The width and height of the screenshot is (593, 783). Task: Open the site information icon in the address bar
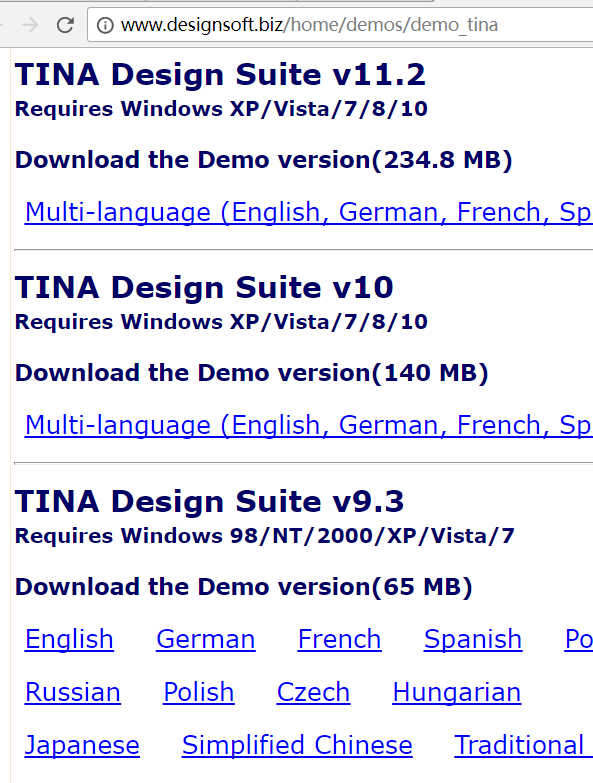[105, 25]
